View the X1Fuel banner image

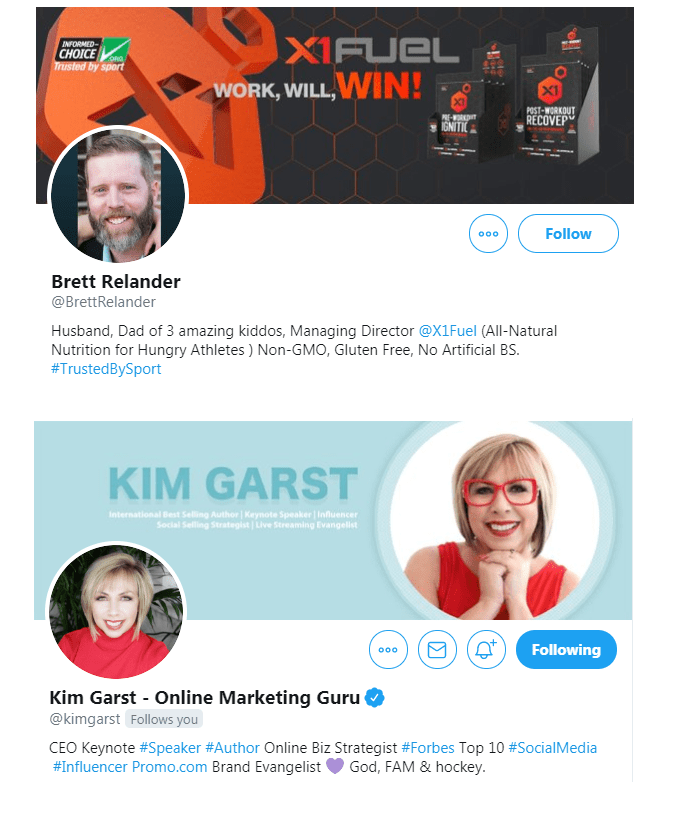(x=335, y=105)
